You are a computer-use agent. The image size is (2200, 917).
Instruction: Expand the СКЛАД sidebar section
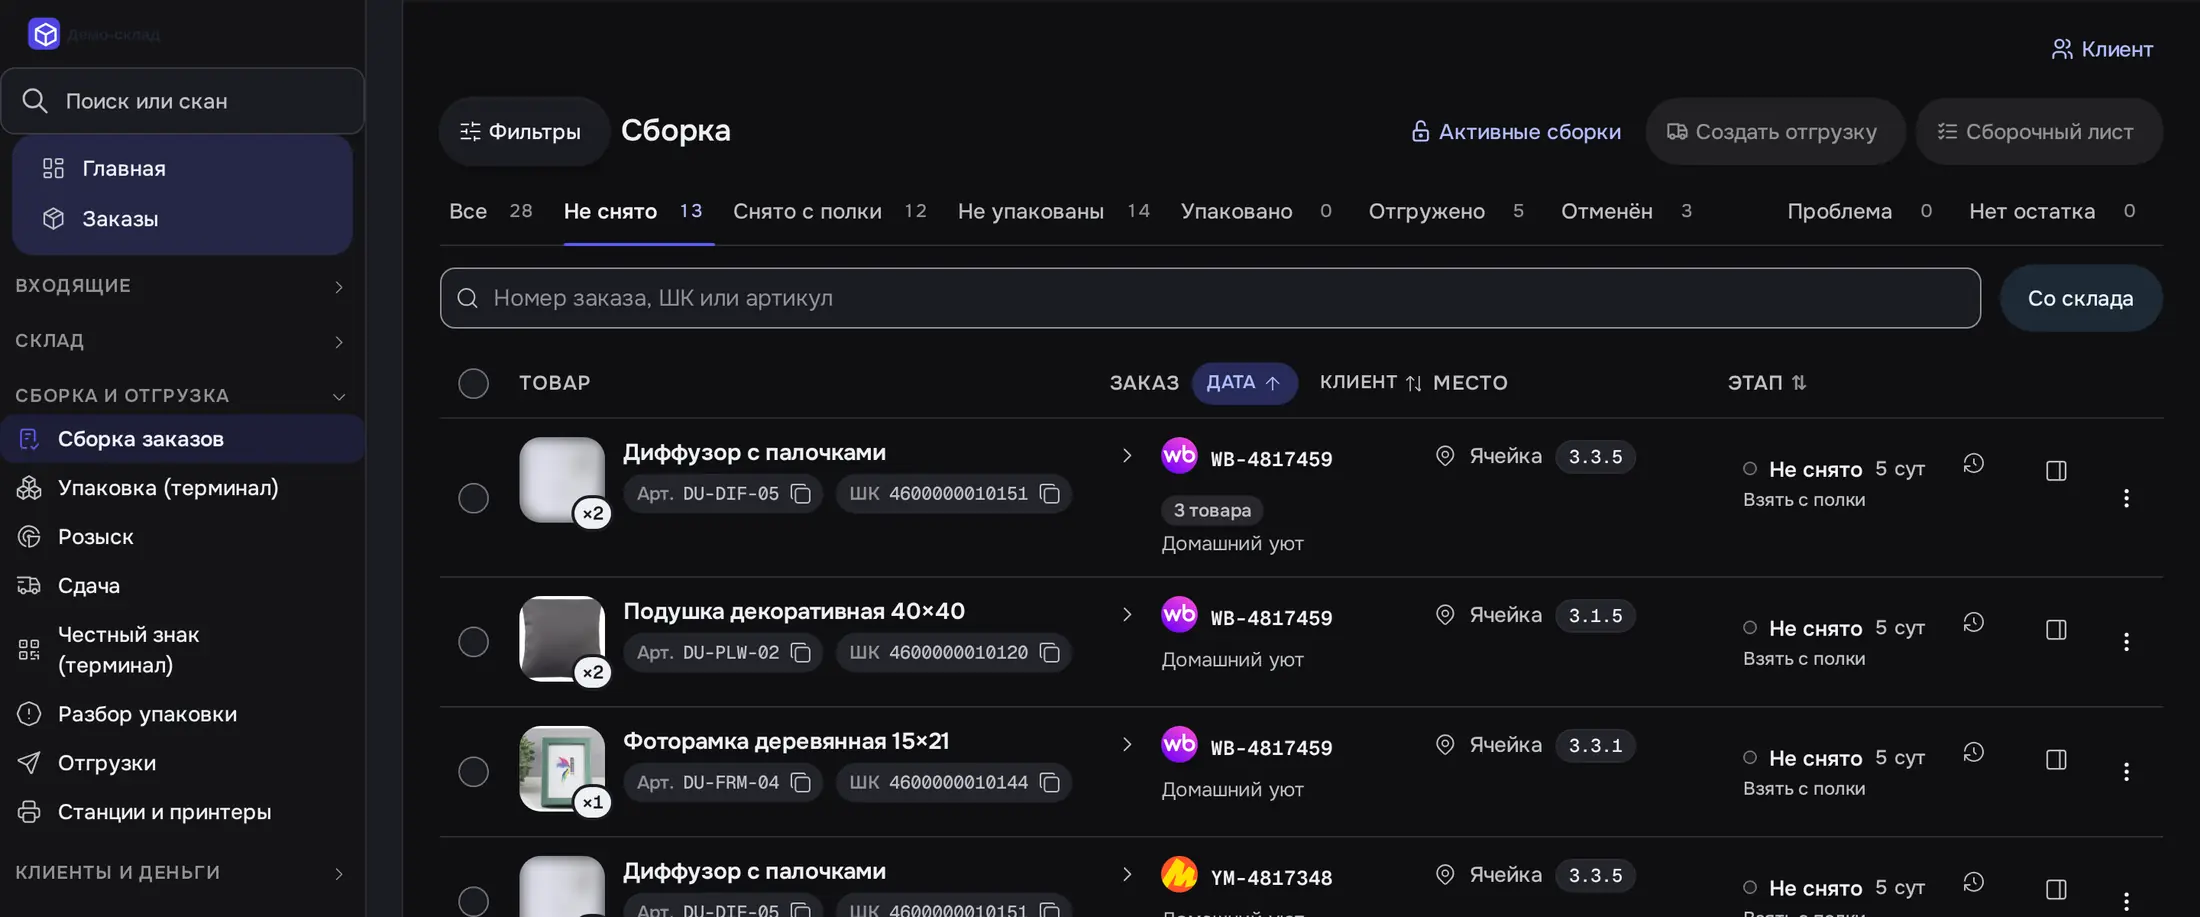click(182, 341)
